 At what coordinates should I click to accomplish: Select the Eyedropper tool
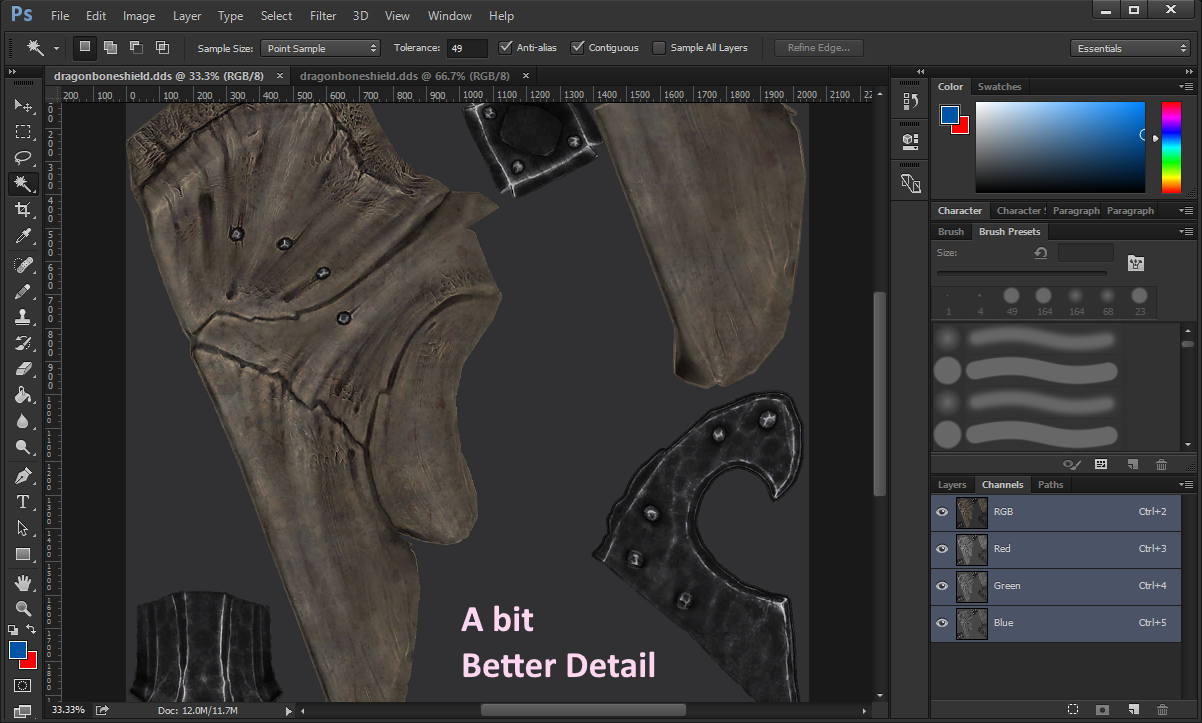[x=22, y=237]
